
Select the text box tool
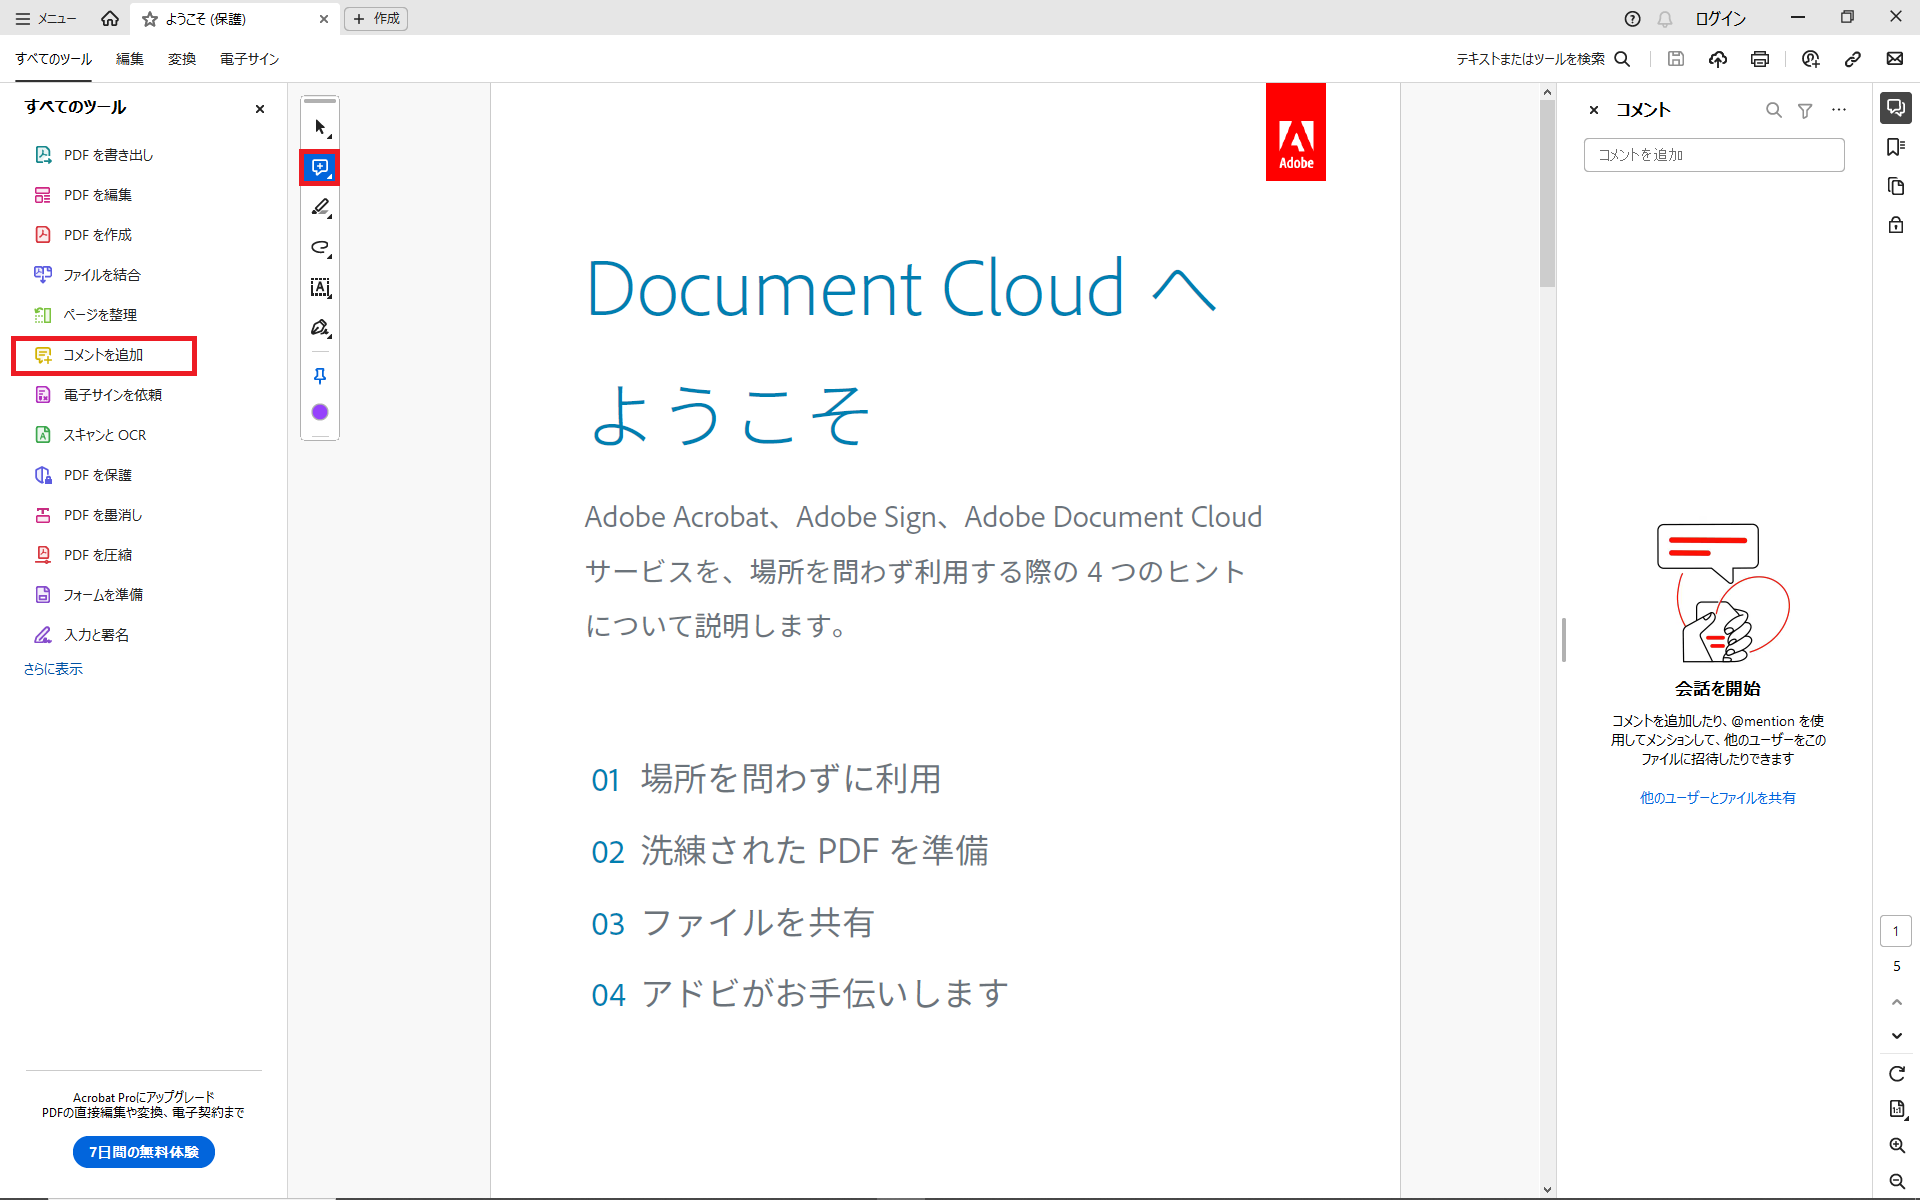point(320,288)
